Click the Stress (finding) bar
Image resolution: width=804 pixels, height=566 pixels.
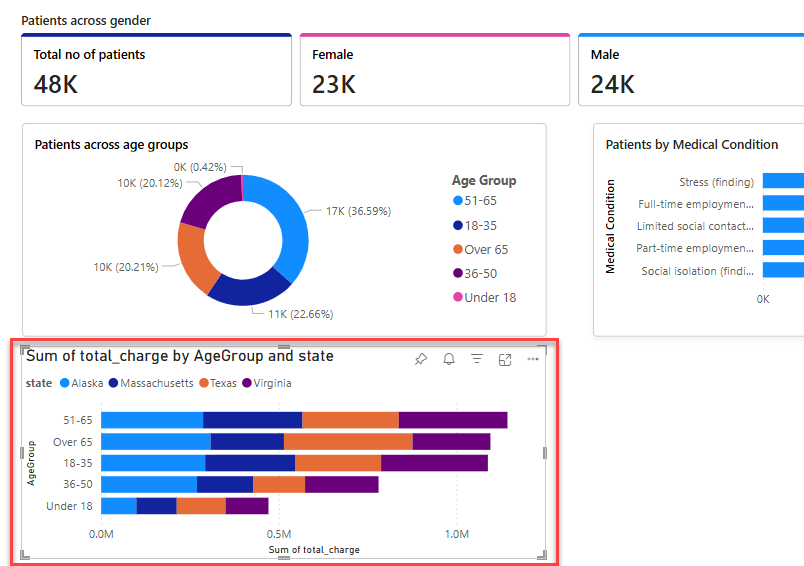(x=783, y=180)
